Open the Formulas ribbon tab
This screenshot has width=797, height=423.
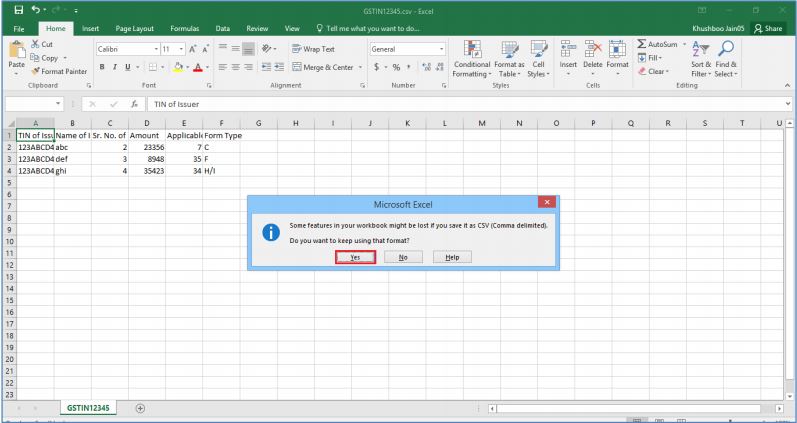(x=184, y=28)
